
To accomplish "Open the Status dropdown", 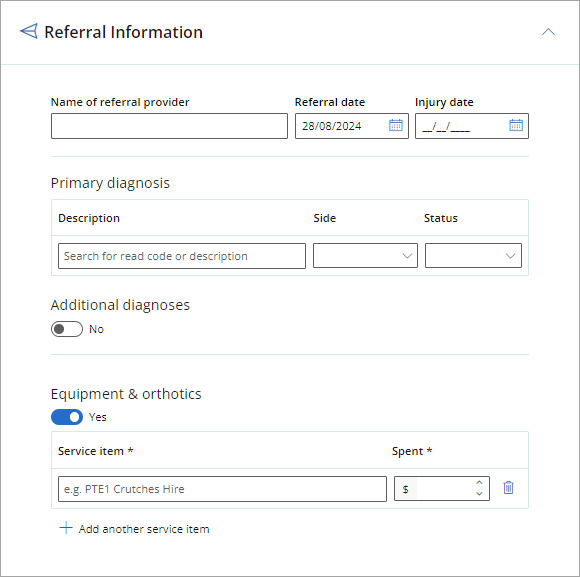I will point(473,255).
